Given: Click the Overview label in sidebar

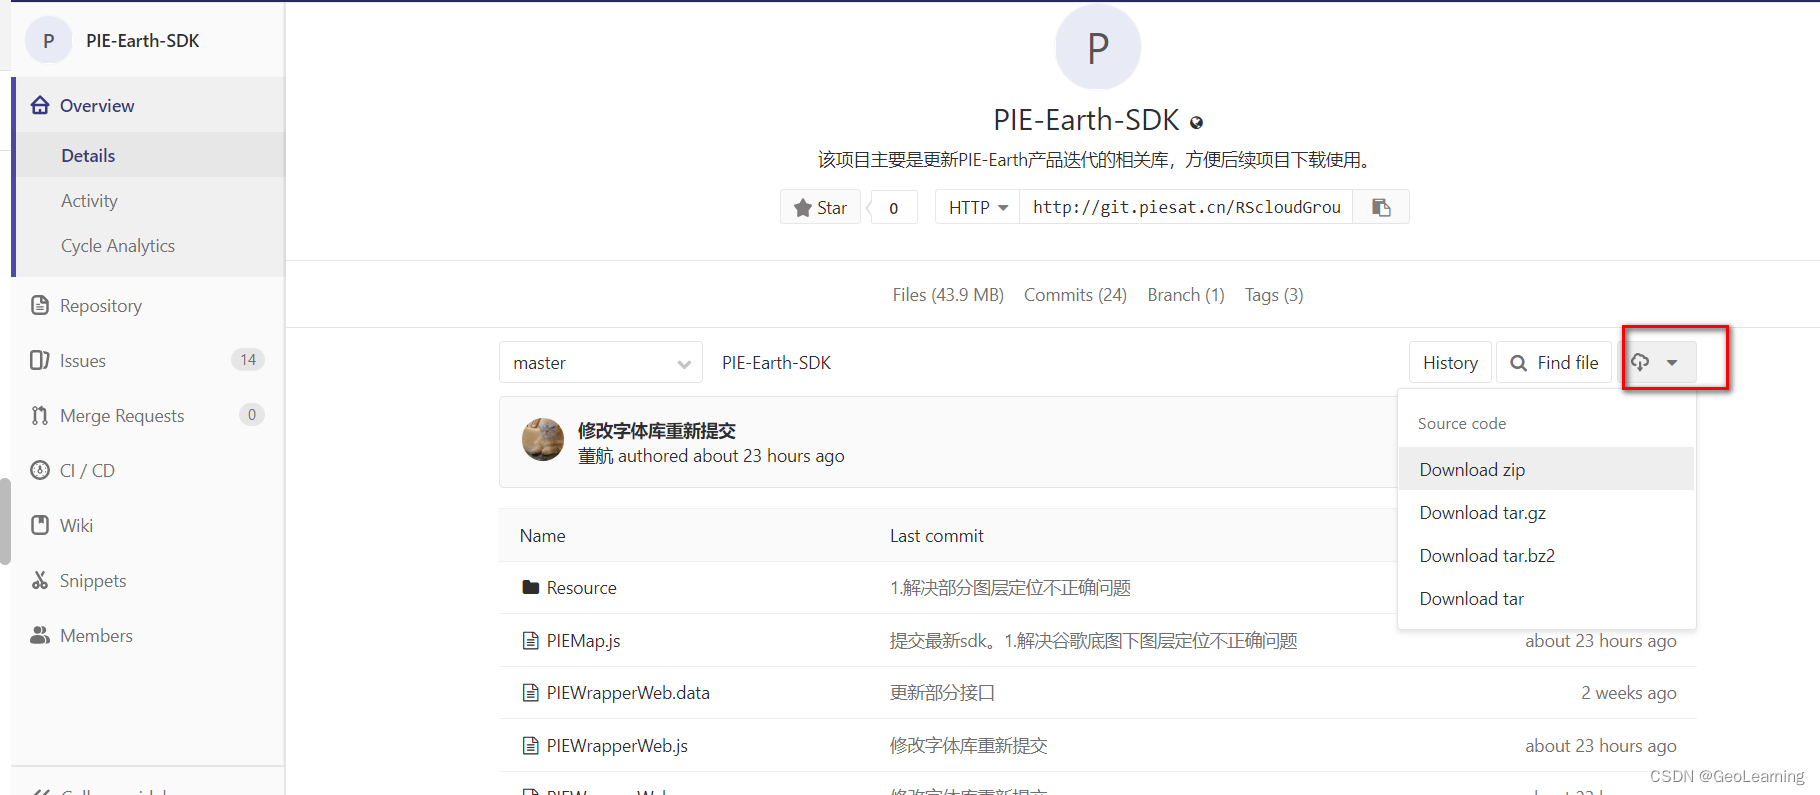Looking at the screenshot, I should point(97,106).
